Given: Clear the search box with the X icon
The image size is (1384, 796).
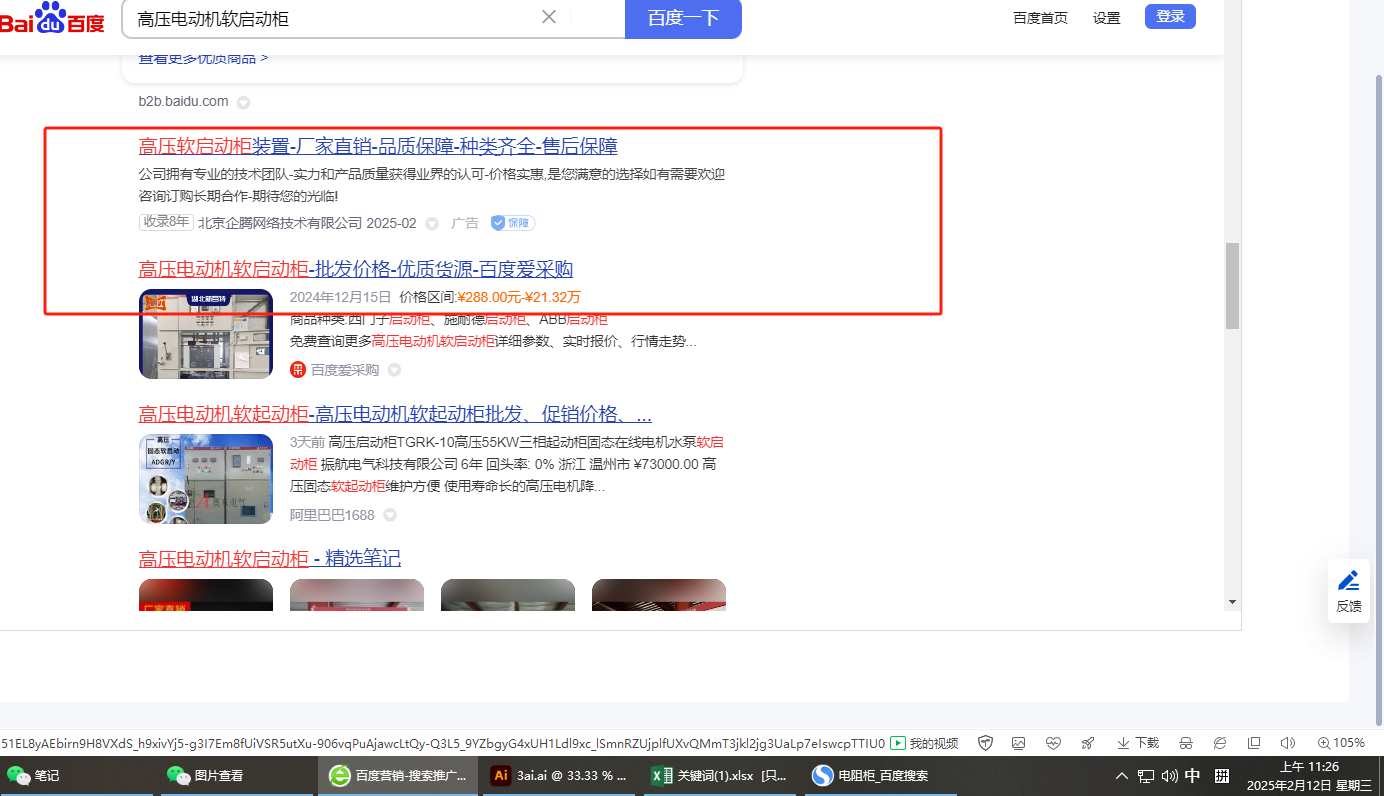Looking at the screenshot, I should 549,17.
